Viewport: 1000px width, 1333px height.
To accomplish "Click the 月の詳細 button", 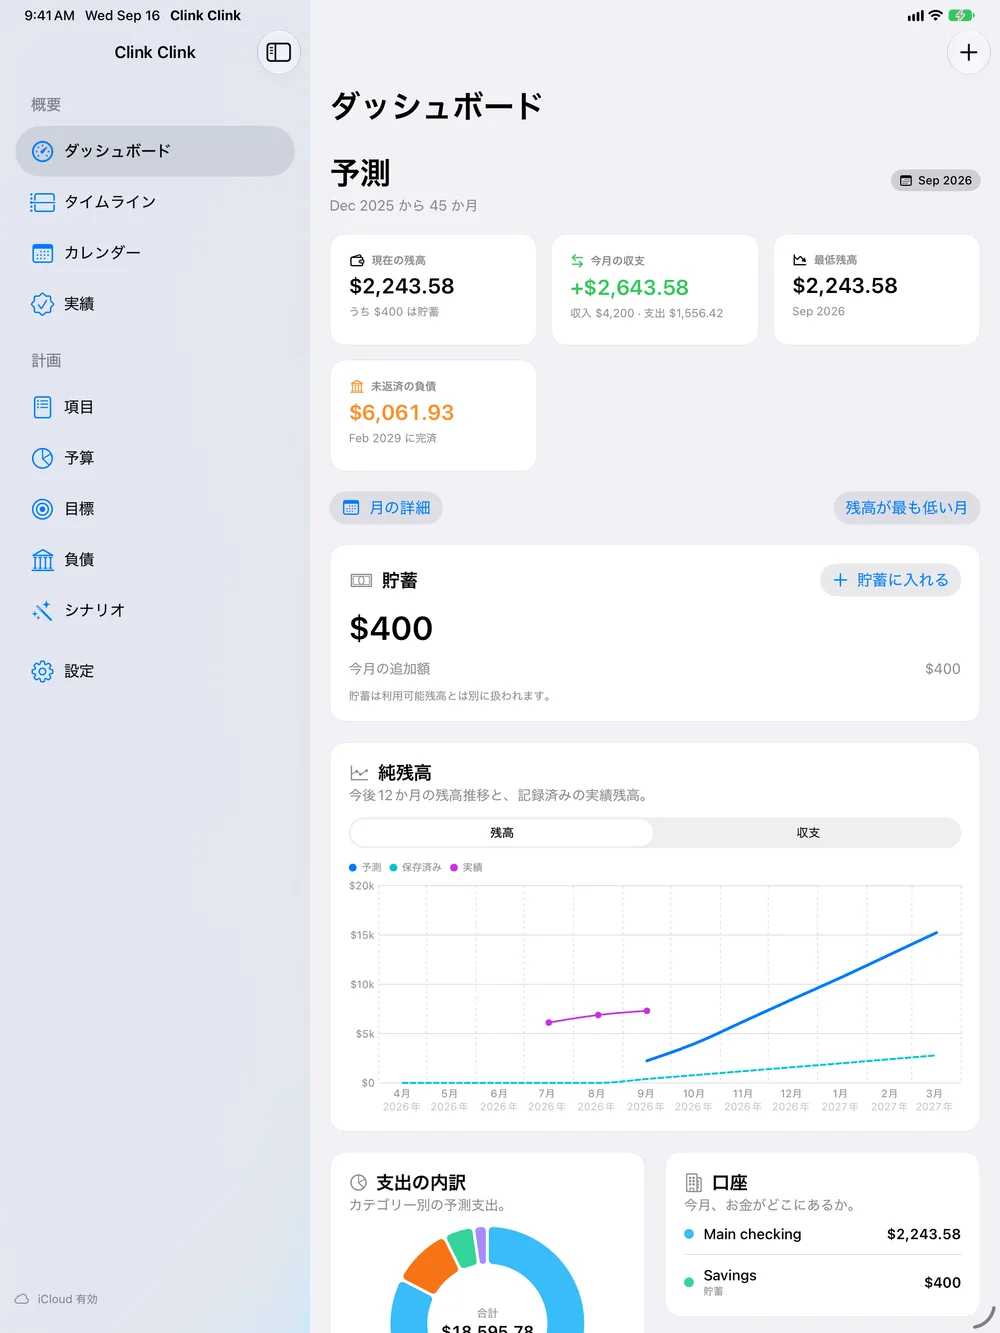I will [386, 508].
